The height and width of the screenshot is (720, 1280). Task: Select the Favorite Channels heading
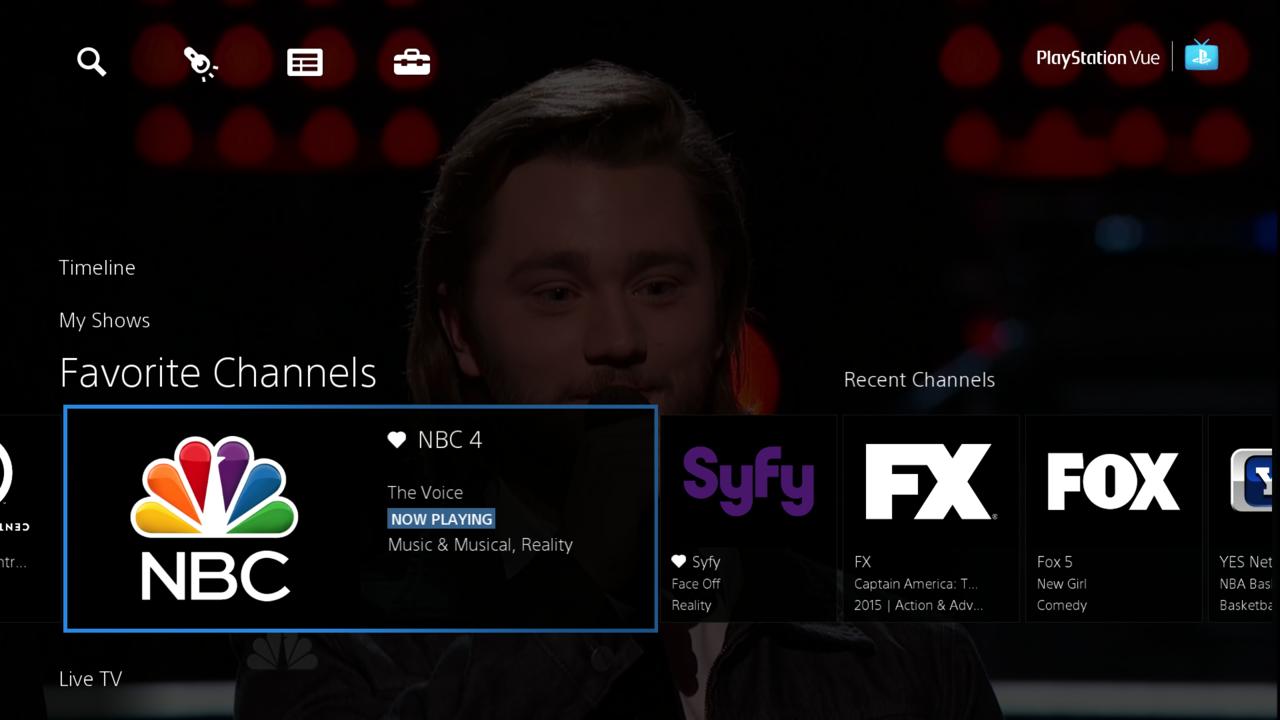218,372
